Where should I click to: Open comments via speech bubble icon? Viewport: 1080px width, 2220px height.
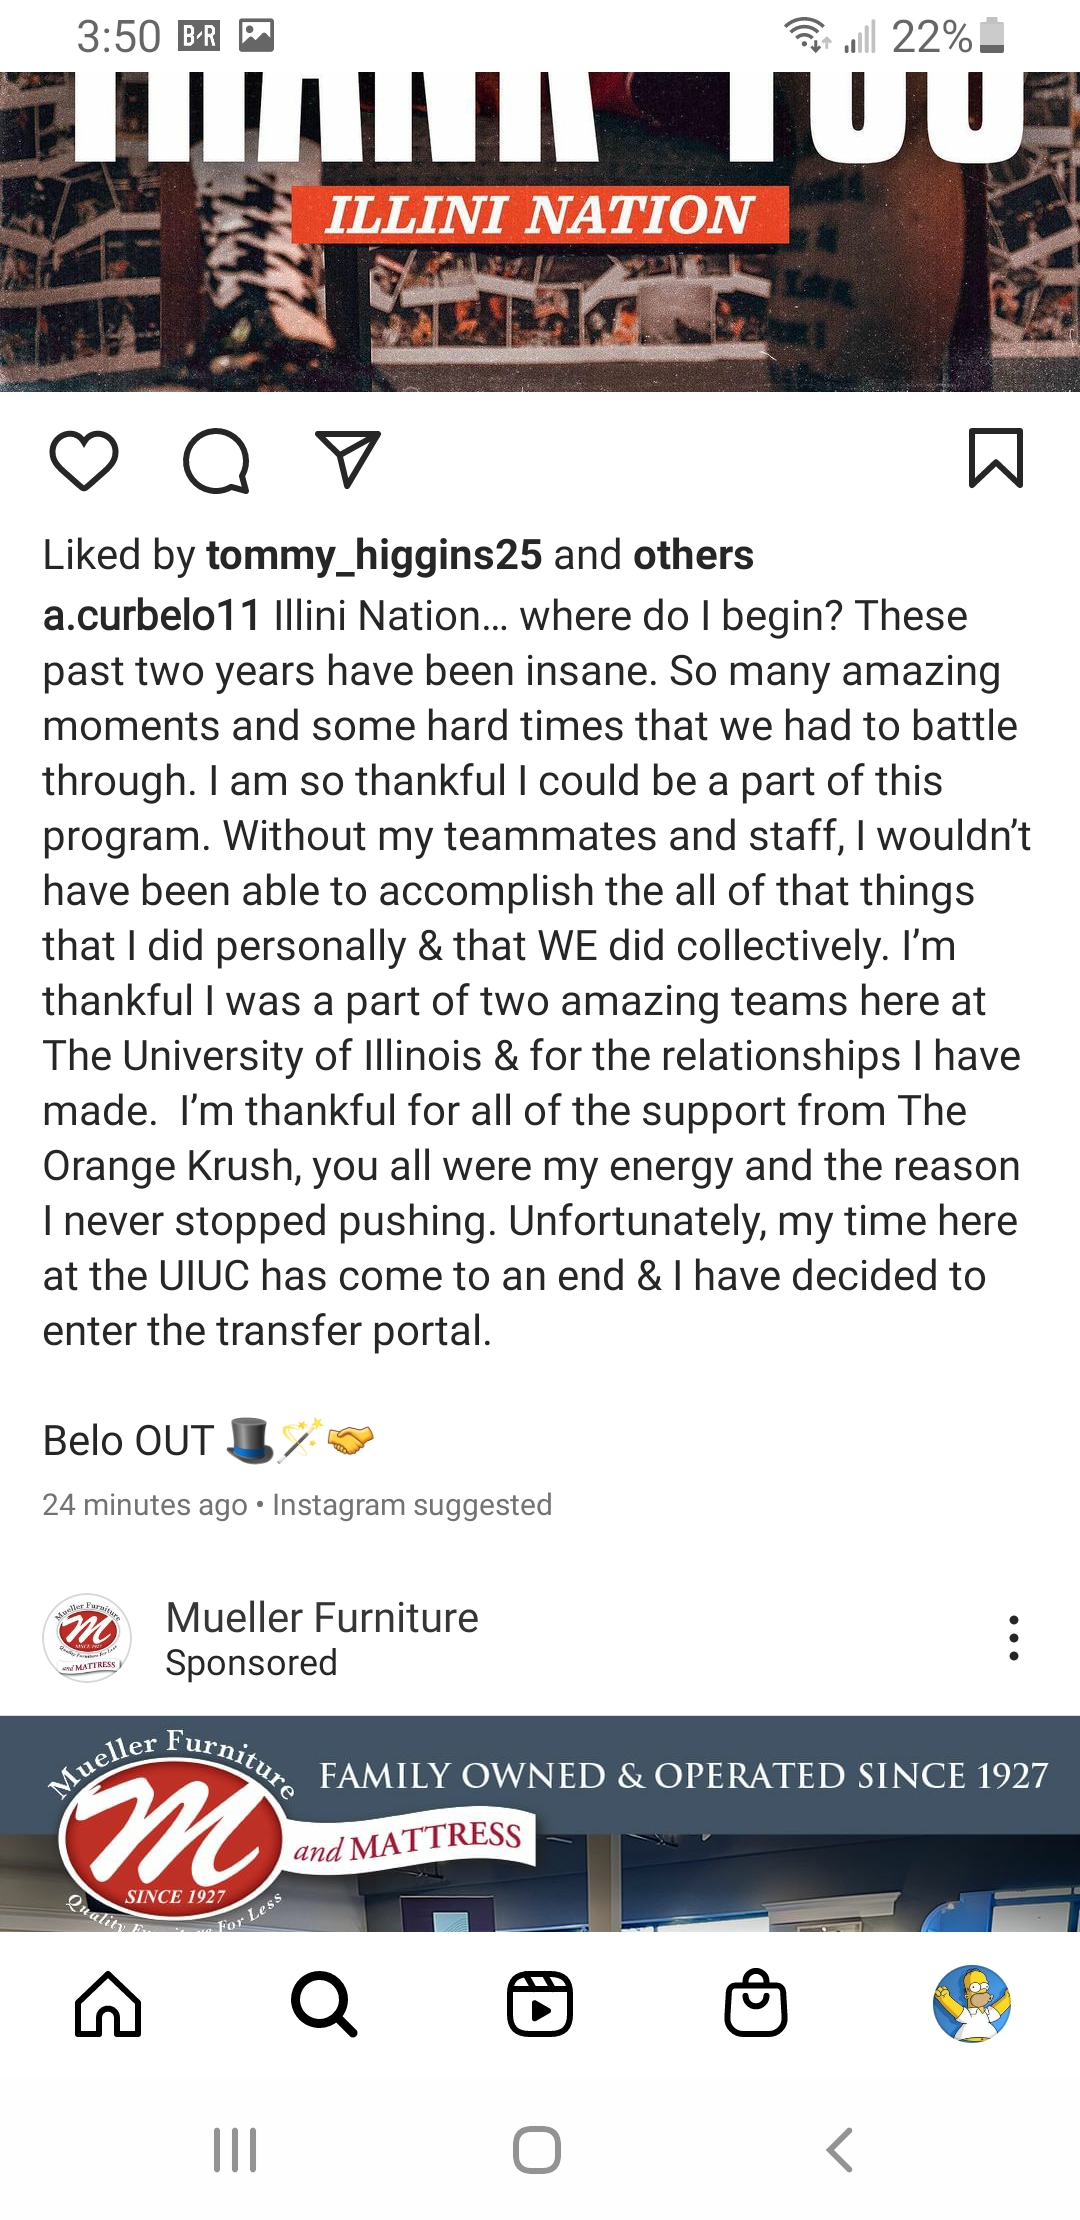216,461
